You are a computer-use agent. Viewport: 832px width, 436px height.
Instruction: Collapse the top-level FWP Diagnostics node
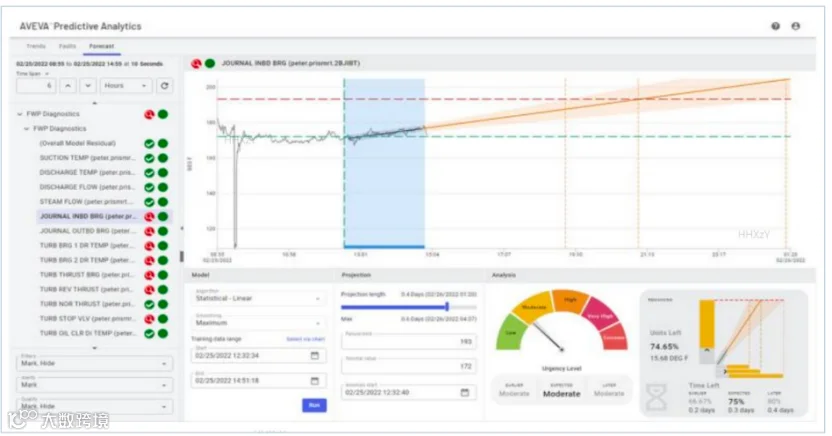point(20,114)
